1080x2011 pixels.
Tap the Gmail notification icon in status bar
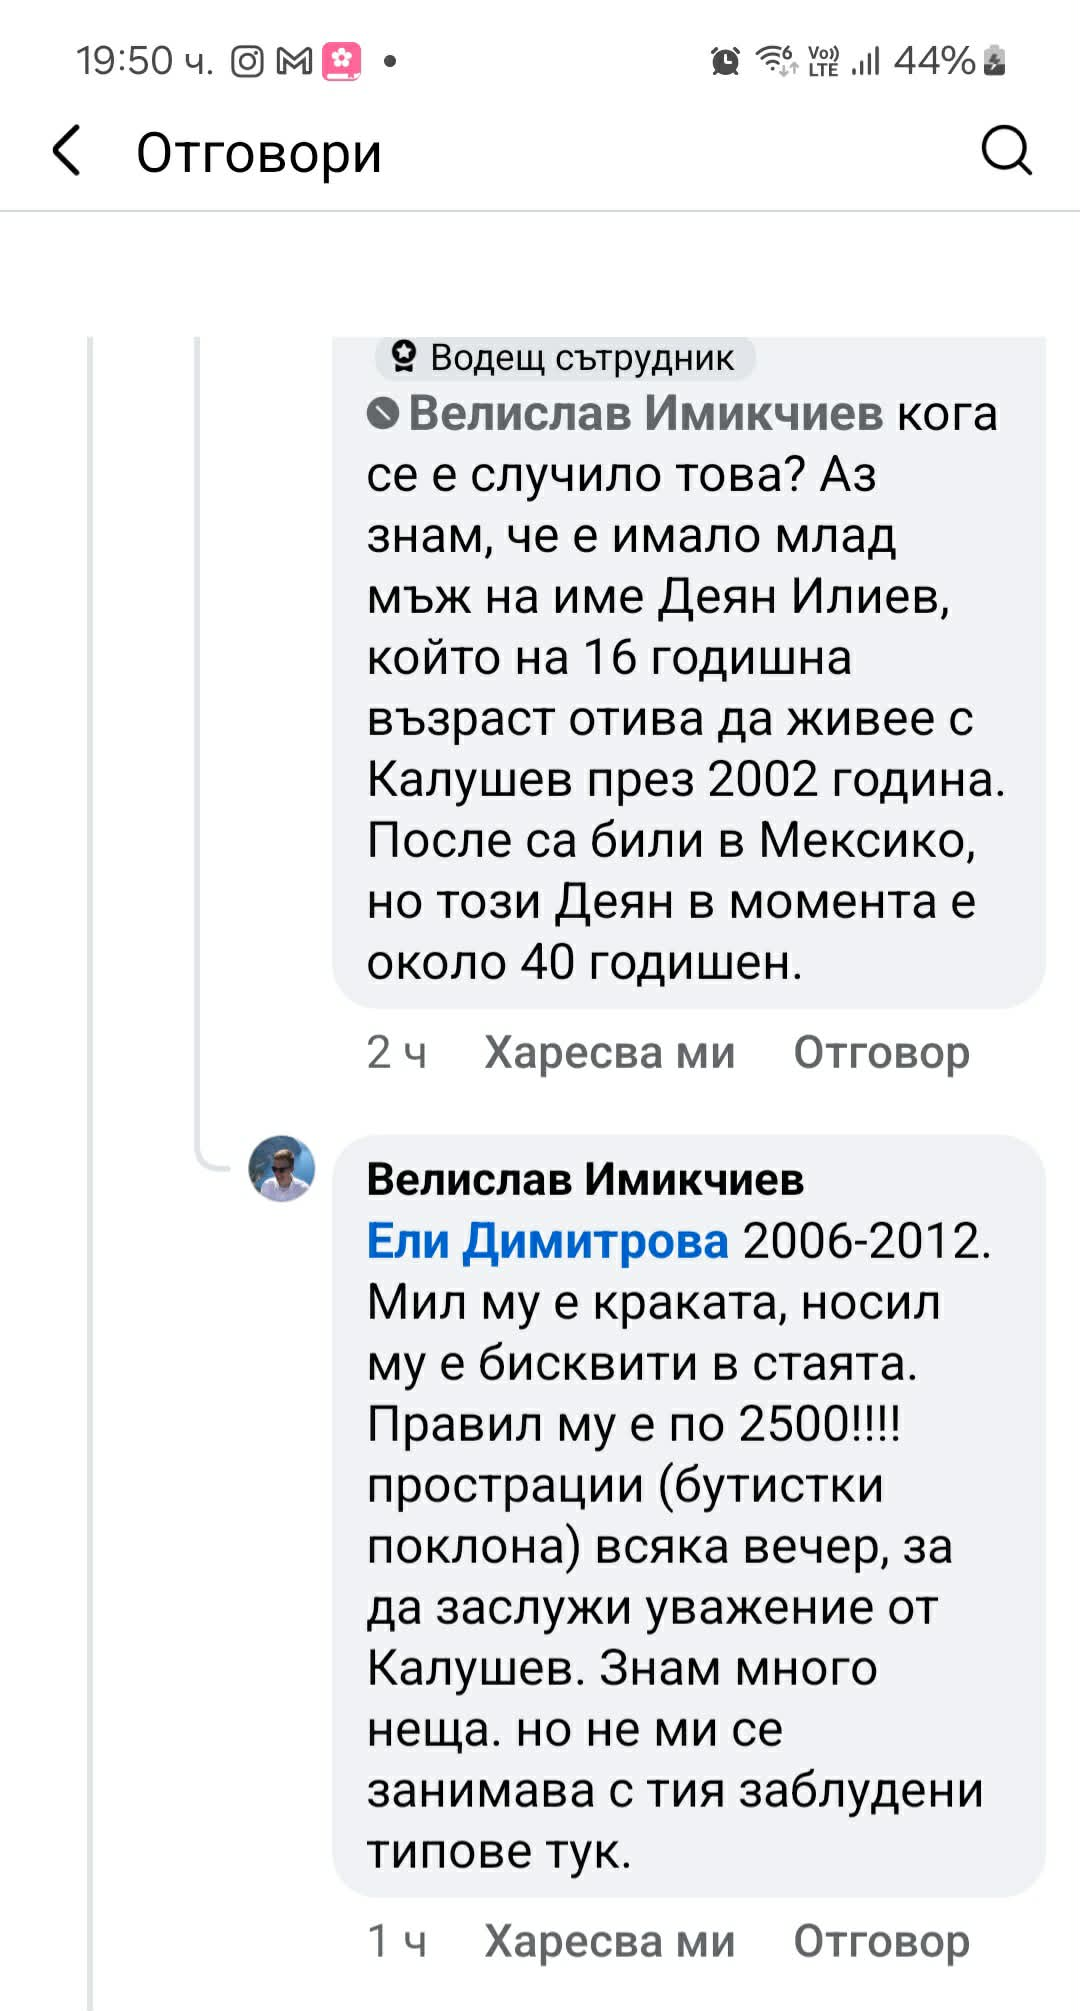tap(294, 62)
